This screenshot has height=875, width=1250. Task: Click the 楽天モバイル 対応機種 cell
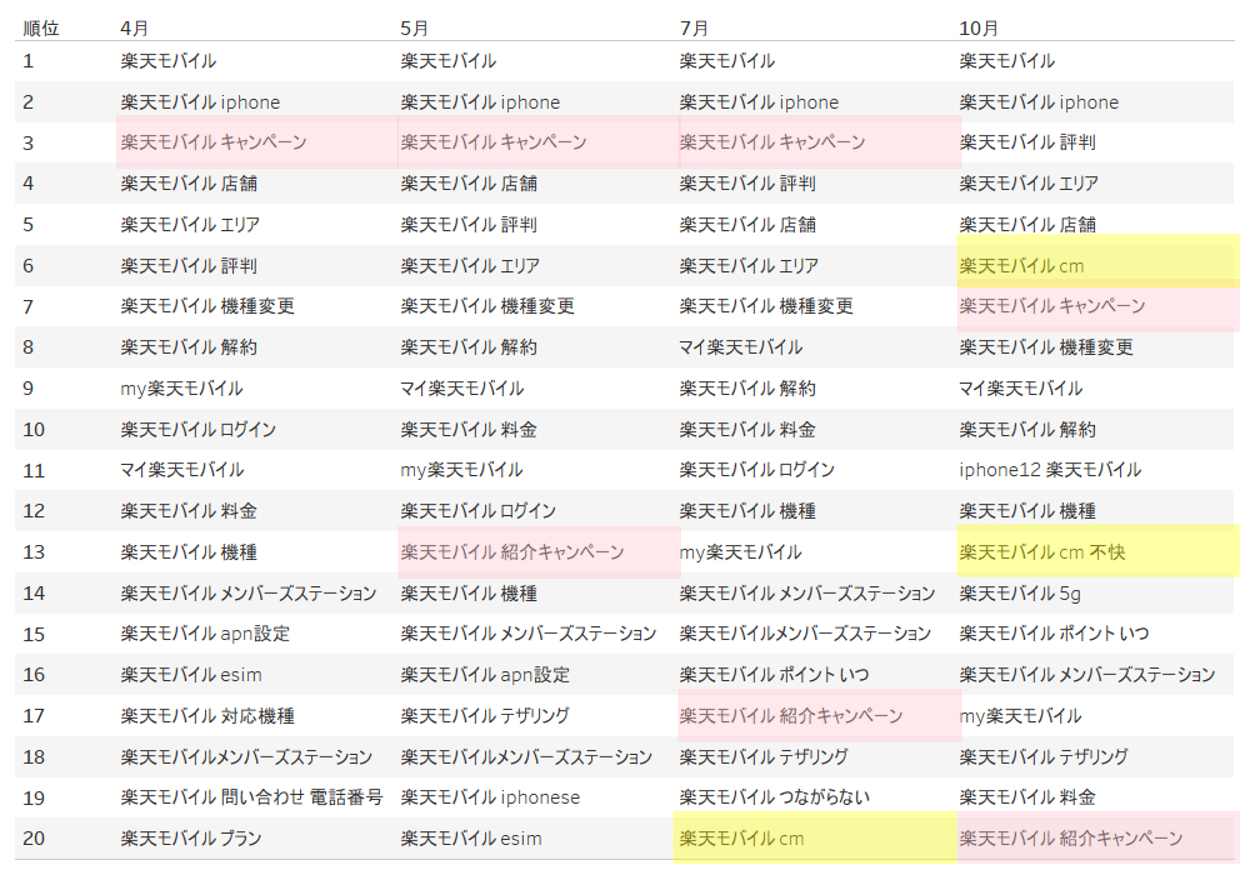pyautogui.click(x=208, y=716)
